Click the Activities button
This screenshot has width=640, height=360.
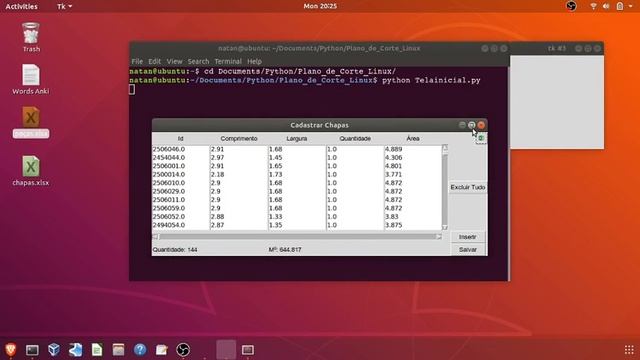pyautogui.click(x=21, y=6)
